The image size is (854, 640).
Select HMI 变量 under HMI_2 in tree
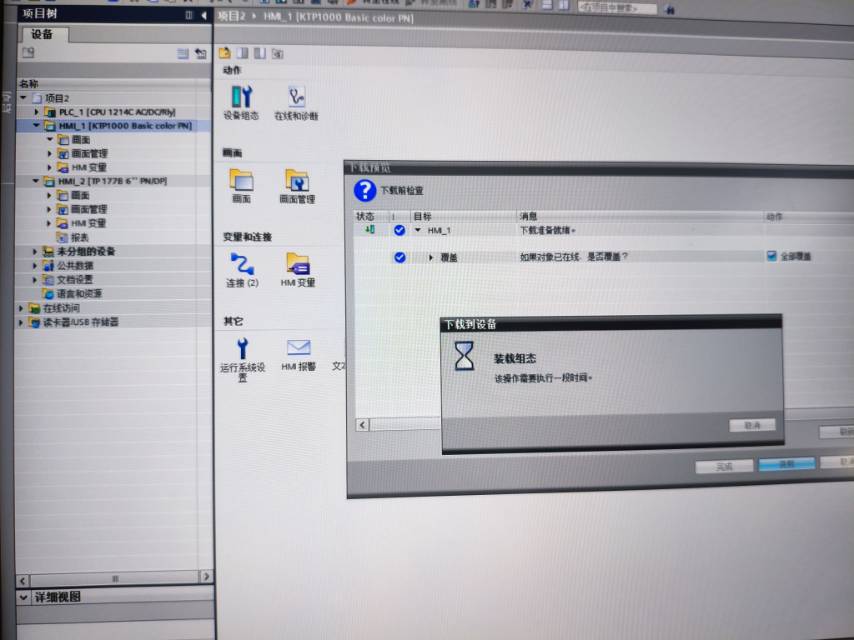point(88,223)
